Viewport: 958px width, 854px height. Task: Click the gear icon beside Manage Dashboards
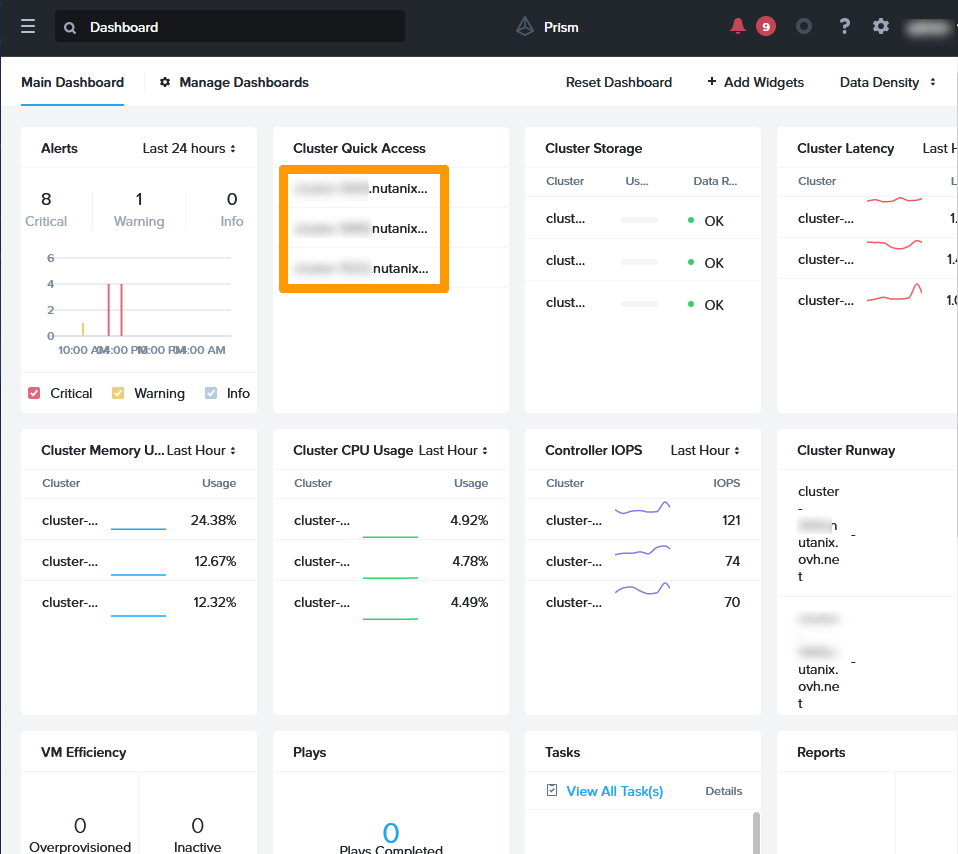coord(164,84)
